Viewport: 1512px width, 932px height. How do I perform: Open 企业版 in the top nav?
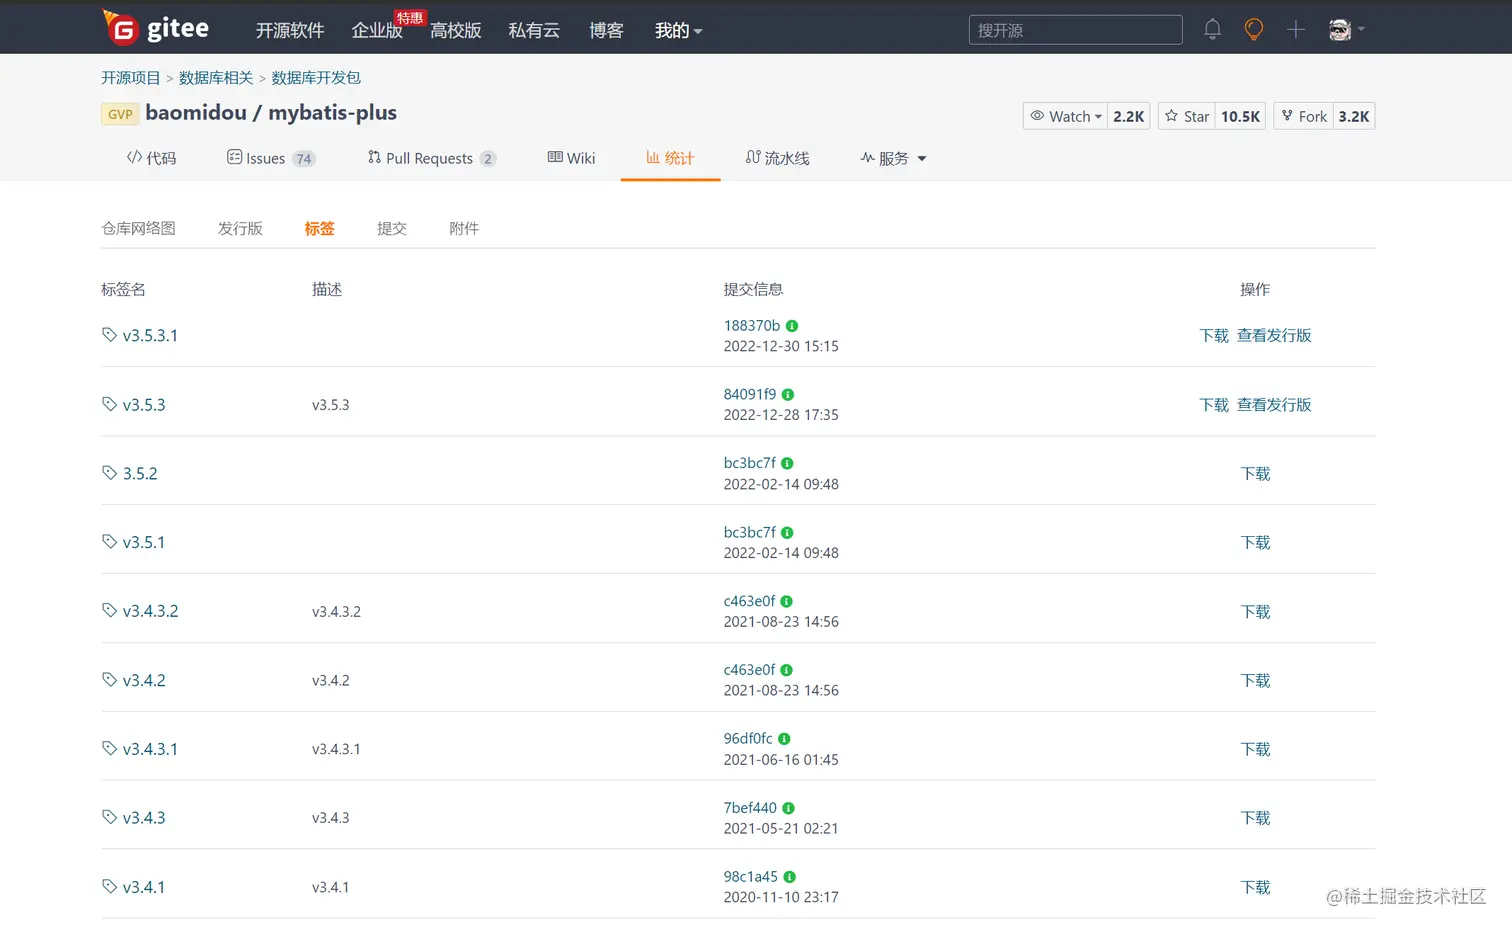pyautogui.click(x=377, y=31)
